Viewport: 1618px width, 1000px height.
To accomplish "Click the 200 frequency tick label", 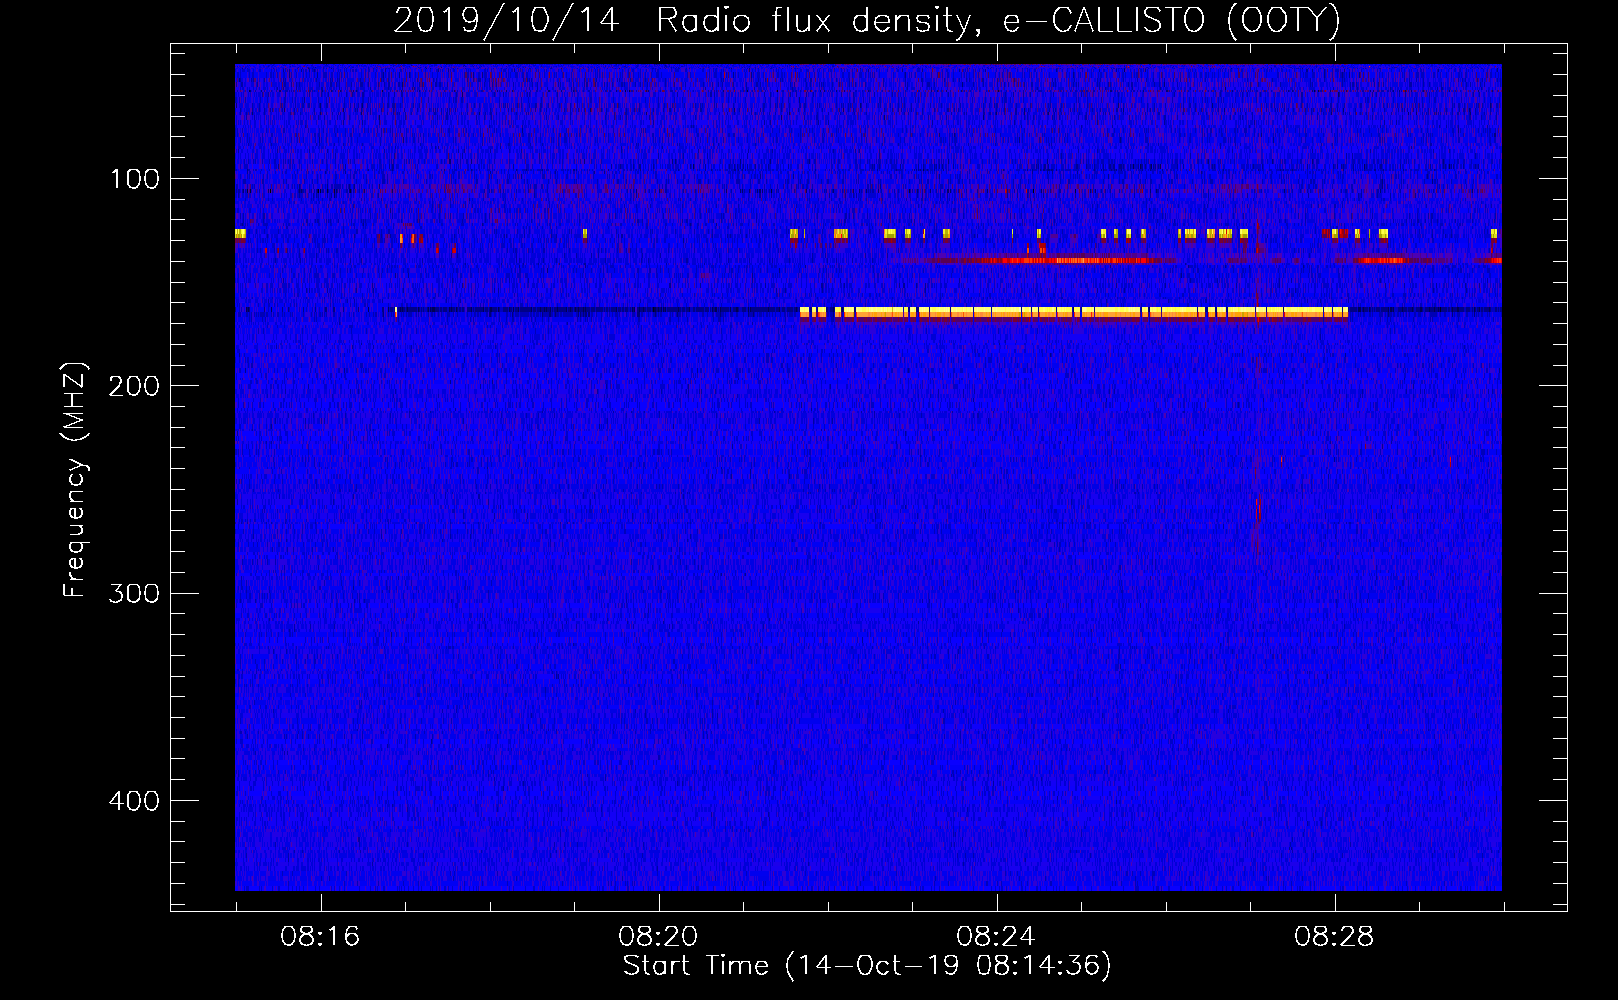I will pyautogui.click(x=133, y=386).
